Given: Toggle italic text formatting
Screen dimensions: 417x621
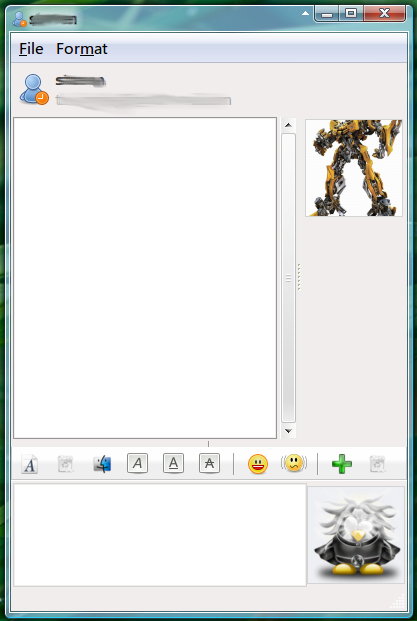Looking at the screenshot, I should [x=137, y=463].
